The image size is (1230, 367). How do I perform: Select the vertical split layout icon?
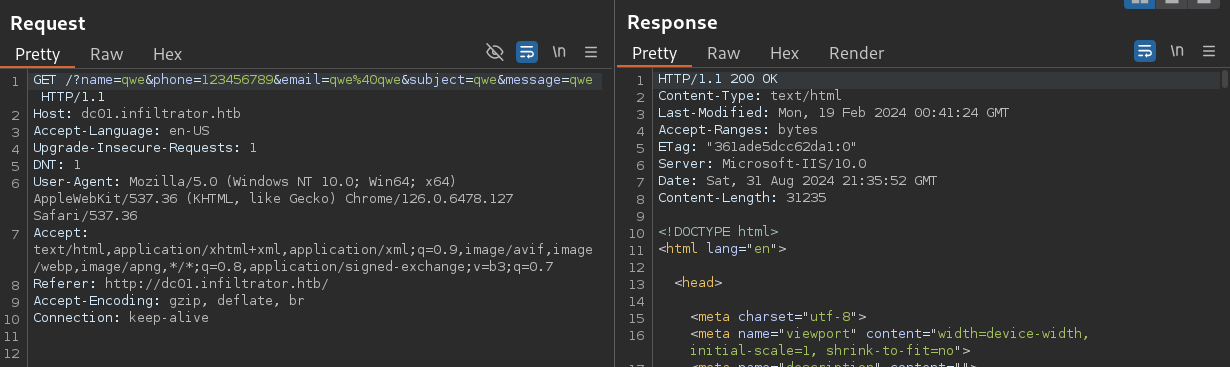pos(1173,3)
